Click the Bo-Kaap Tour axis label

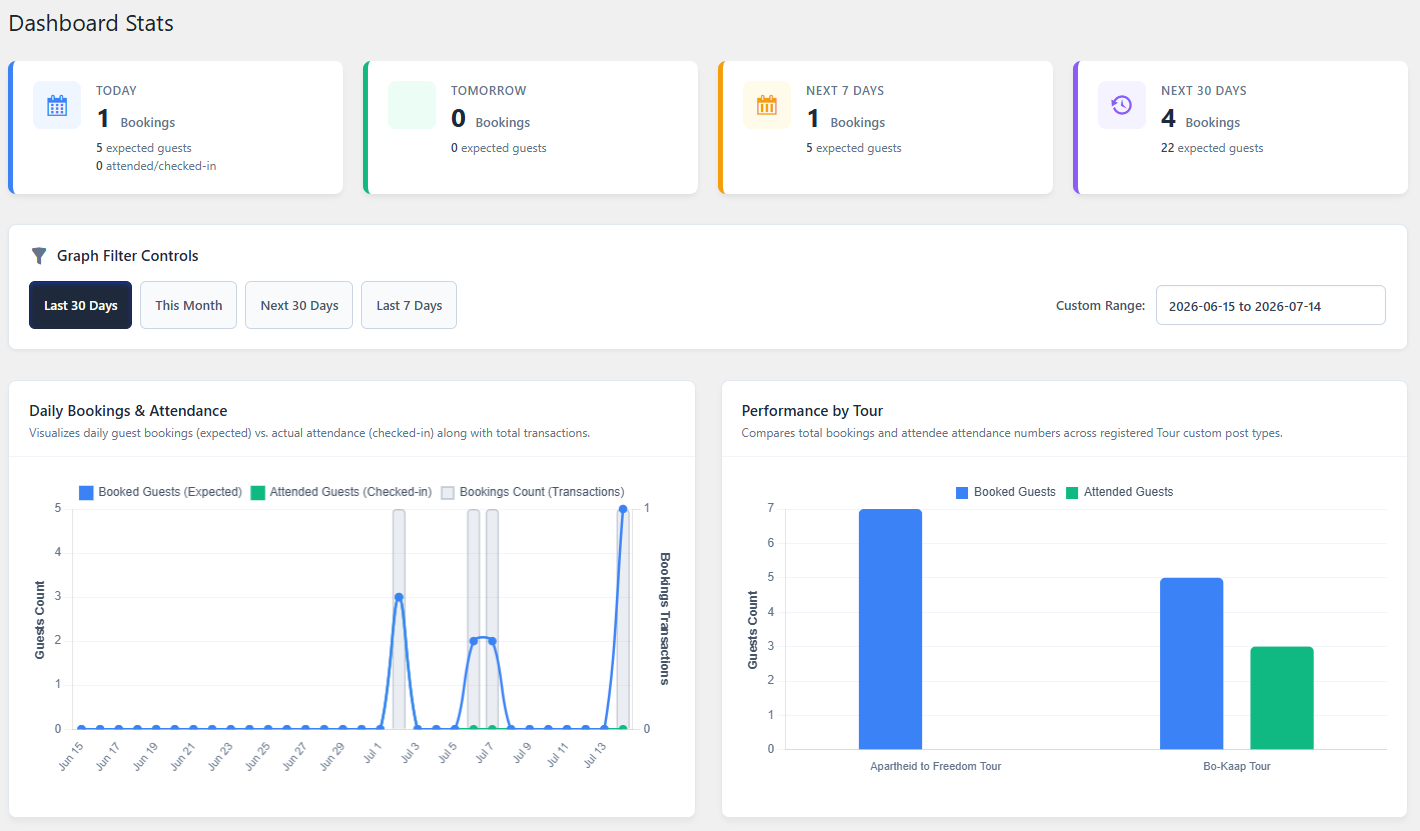1237,766
